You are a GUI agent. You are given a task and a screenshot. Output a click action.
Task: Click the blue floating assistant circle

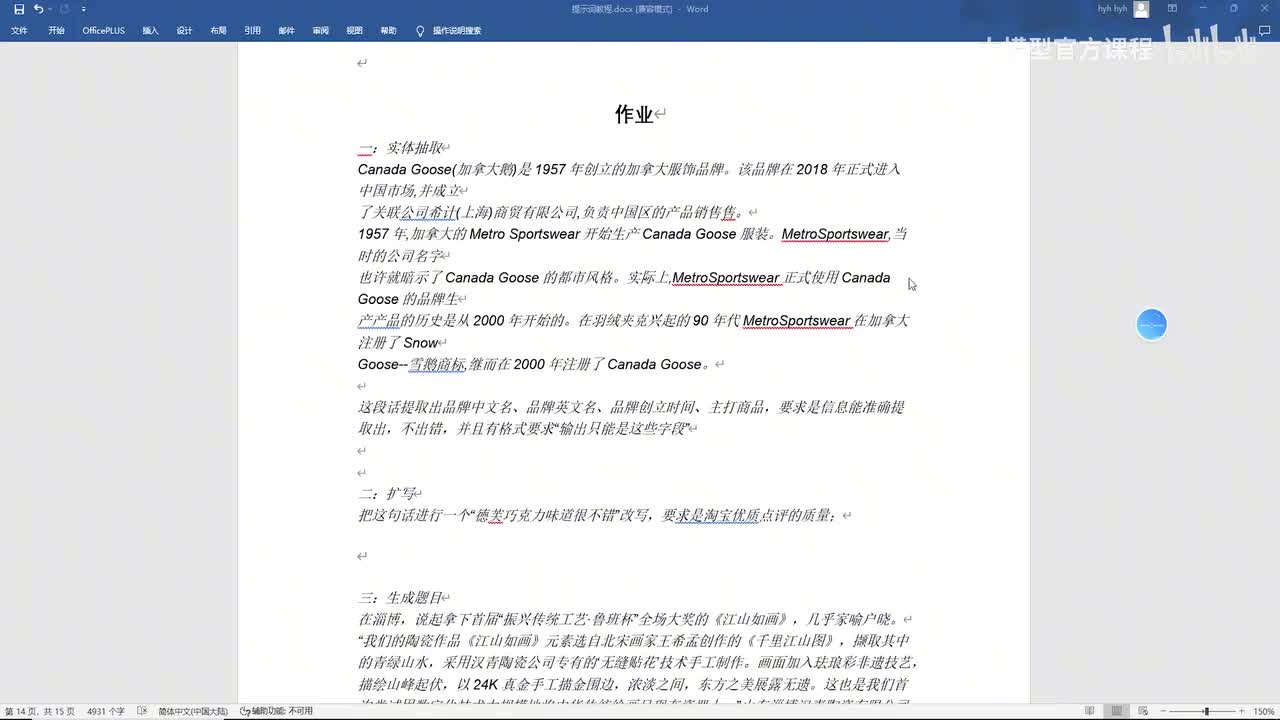[1152, 325]
